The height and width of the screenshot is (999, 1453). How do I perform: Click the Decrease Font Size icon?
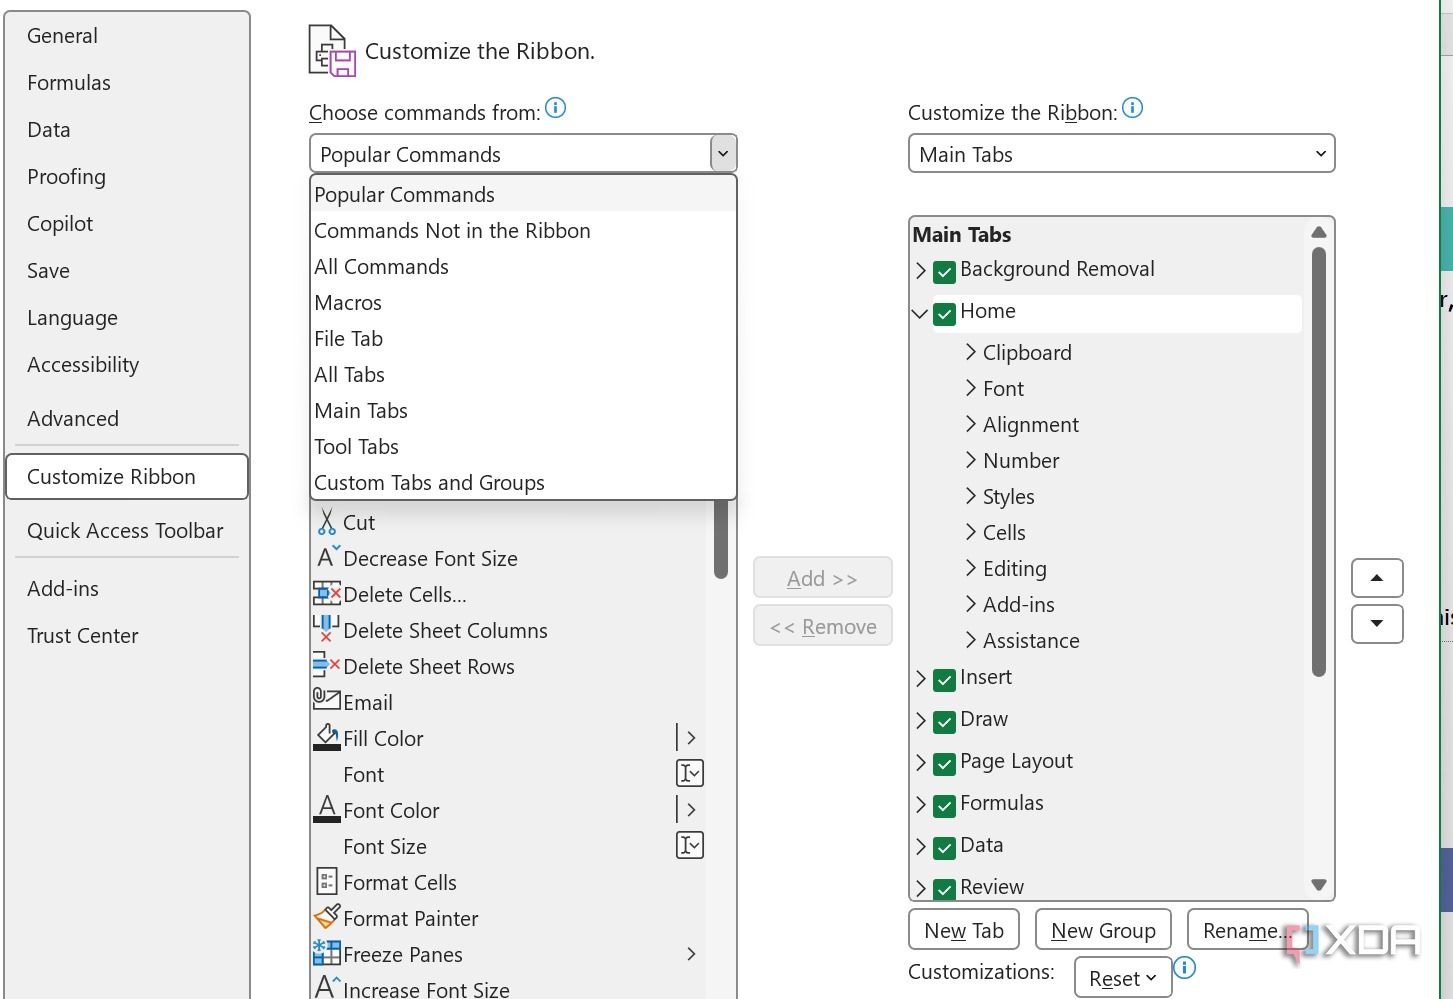click(328, 558)
